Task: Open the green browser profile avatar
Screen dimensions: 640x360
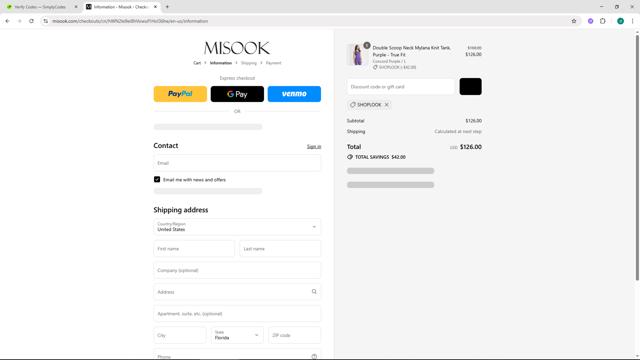Action: click(620, 21)
